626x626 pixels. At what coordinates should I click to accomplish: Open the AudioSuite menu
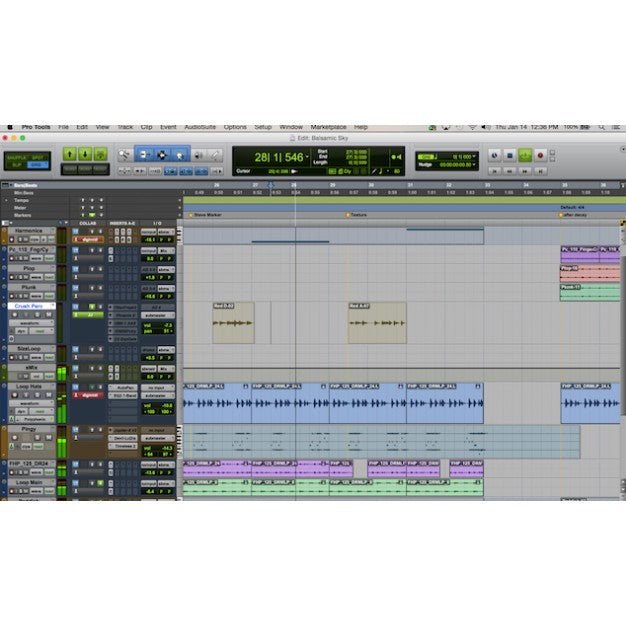pos(200,127)
